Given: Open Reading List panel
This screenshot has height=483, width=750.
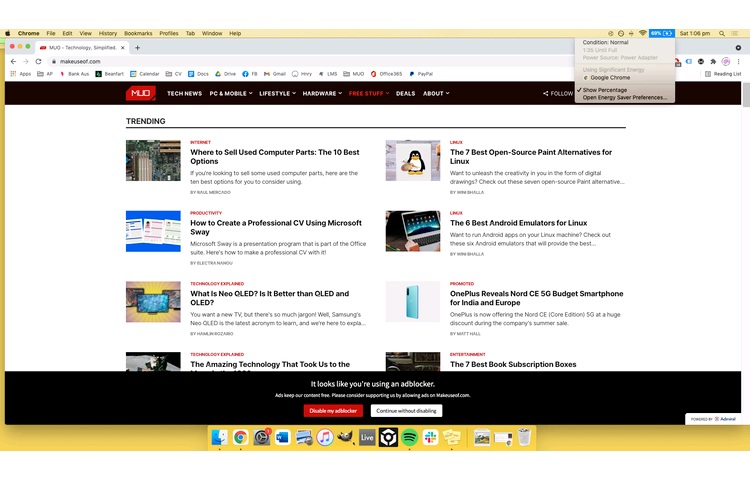Looking at the screenshot, I should (723, 74).
